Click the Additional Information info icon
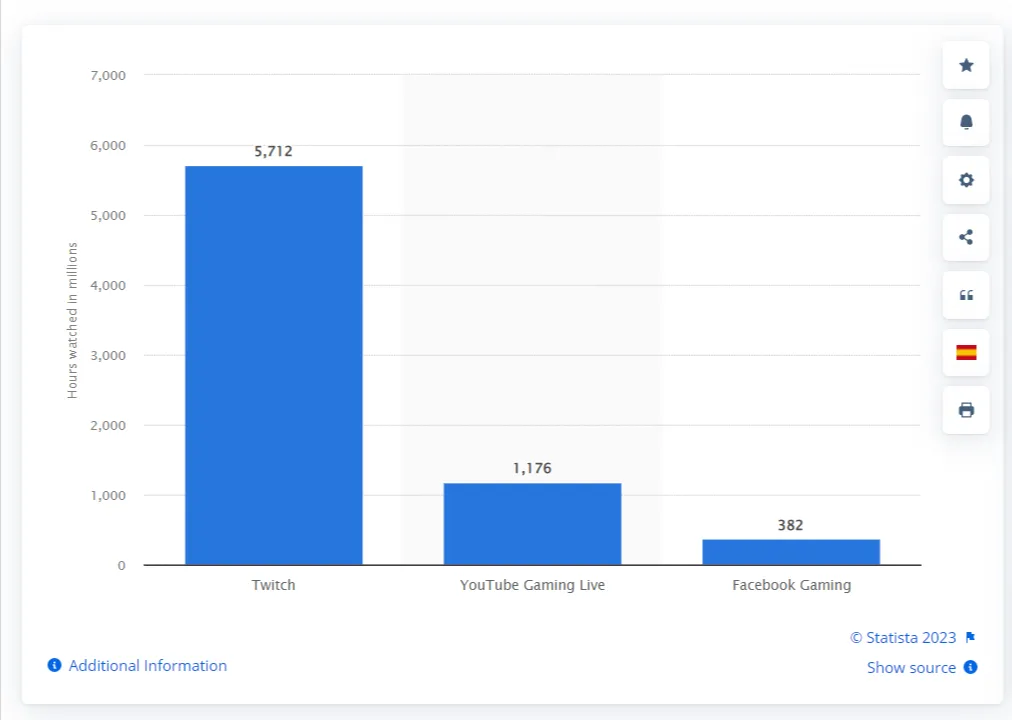1012x720 pixels. (55, 666)
